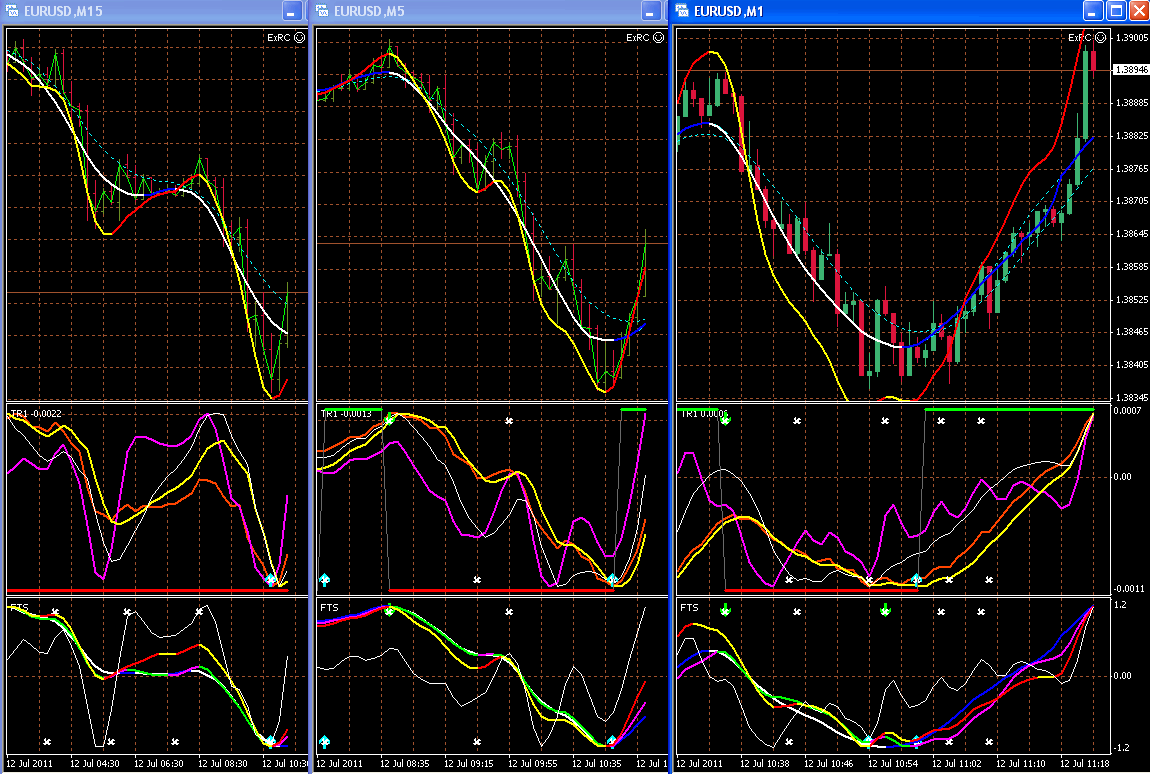The width and height of the screenshot is (1150, 774).
Task: Select green down arrow in M5 FTS panel
Action: point(389,609)
